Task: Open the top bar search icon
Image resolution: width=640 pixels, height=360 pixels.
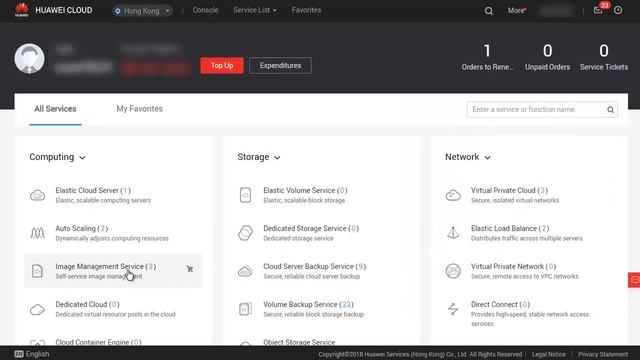Action: [489, 11]
